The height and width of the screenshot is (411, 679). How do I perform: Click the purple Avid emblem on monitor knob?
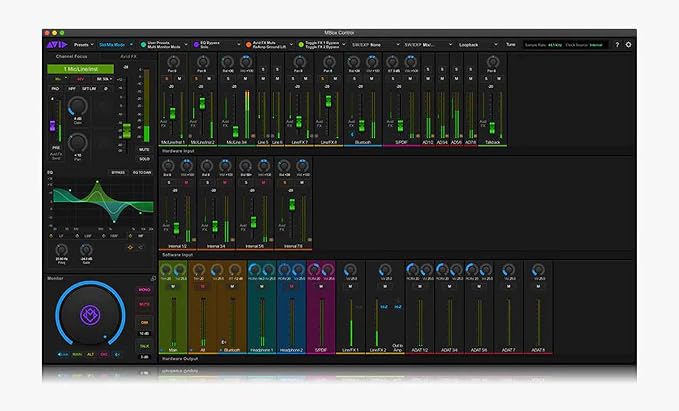(x=90, y=315)
